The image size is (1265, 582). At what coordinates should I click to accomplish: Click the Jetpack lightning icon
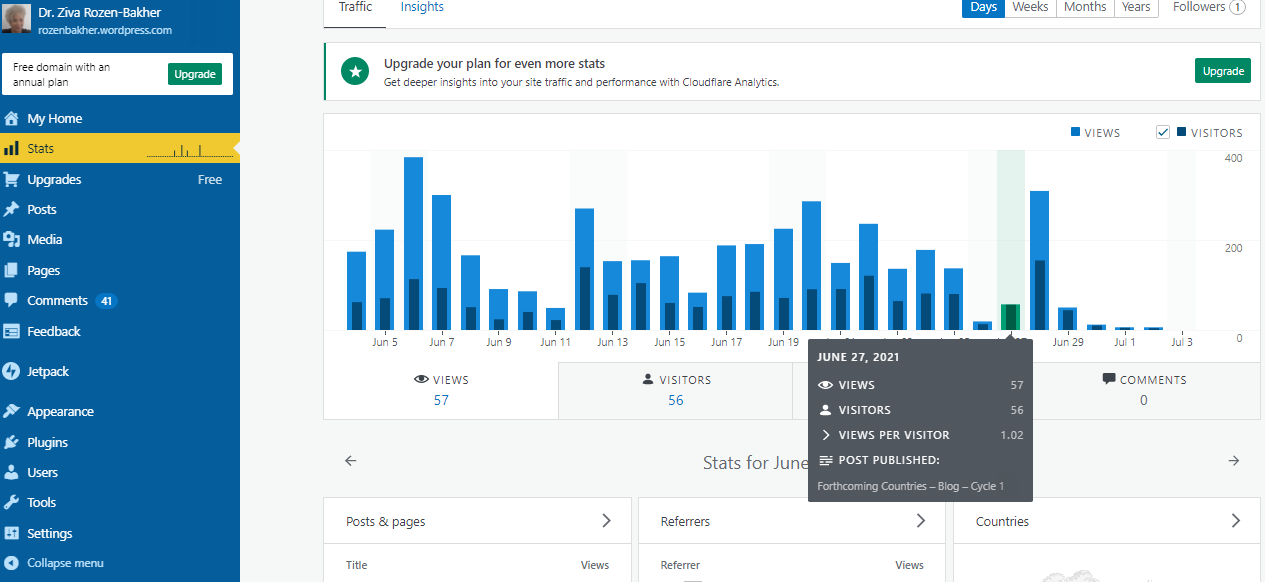11,371
